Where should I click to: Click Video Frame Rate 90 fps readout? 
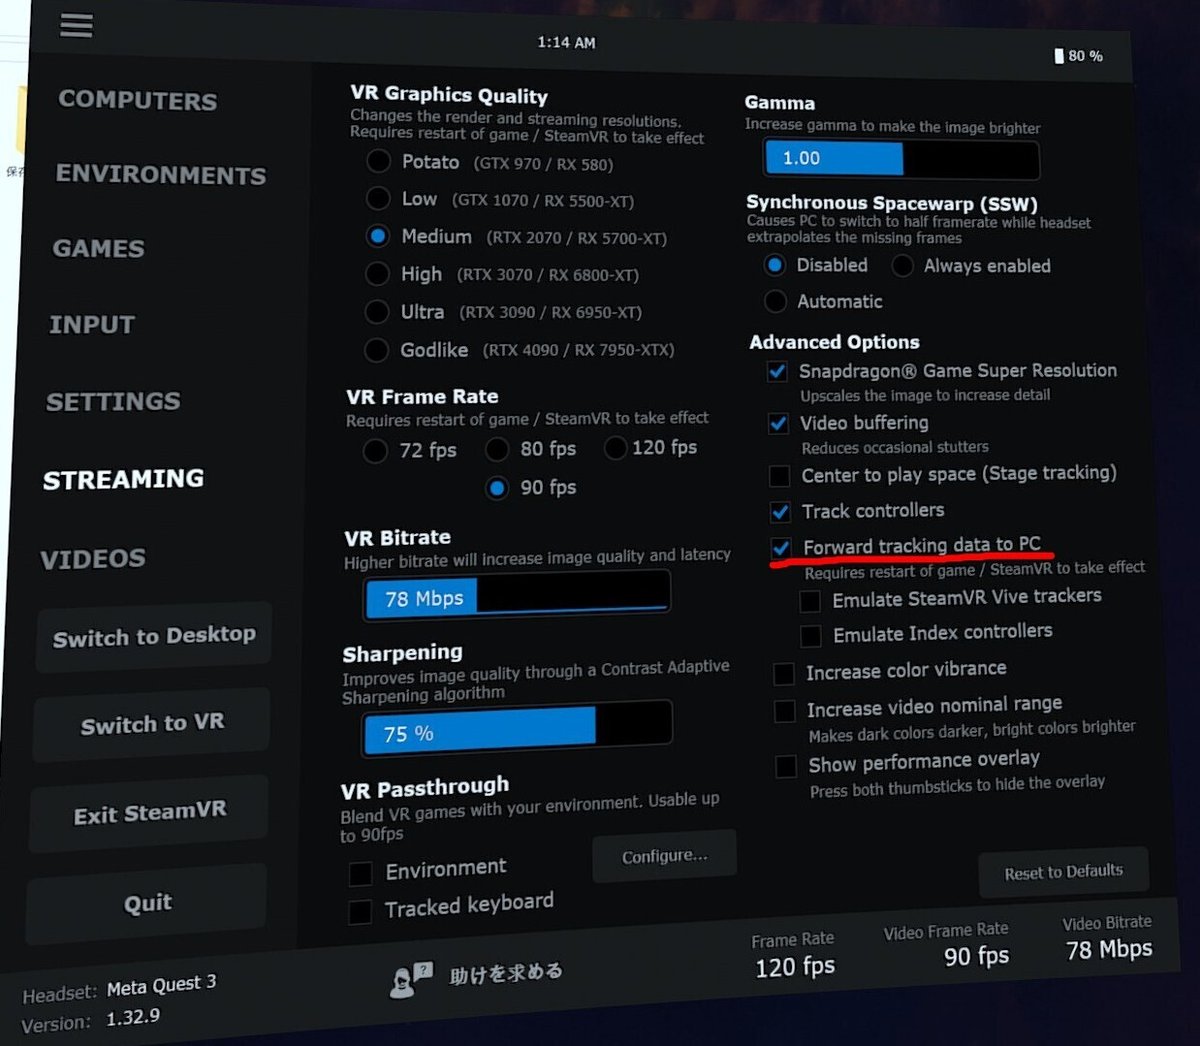pyautogui.click(x=947, y=945)
